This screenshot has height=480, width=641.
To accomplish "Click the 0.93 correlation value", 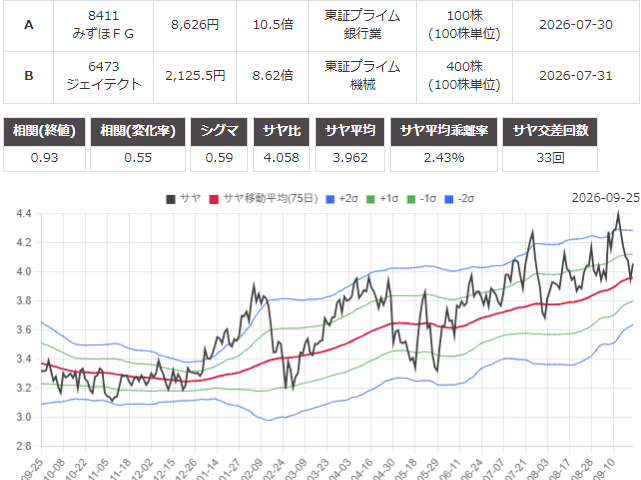I will 44,158.
